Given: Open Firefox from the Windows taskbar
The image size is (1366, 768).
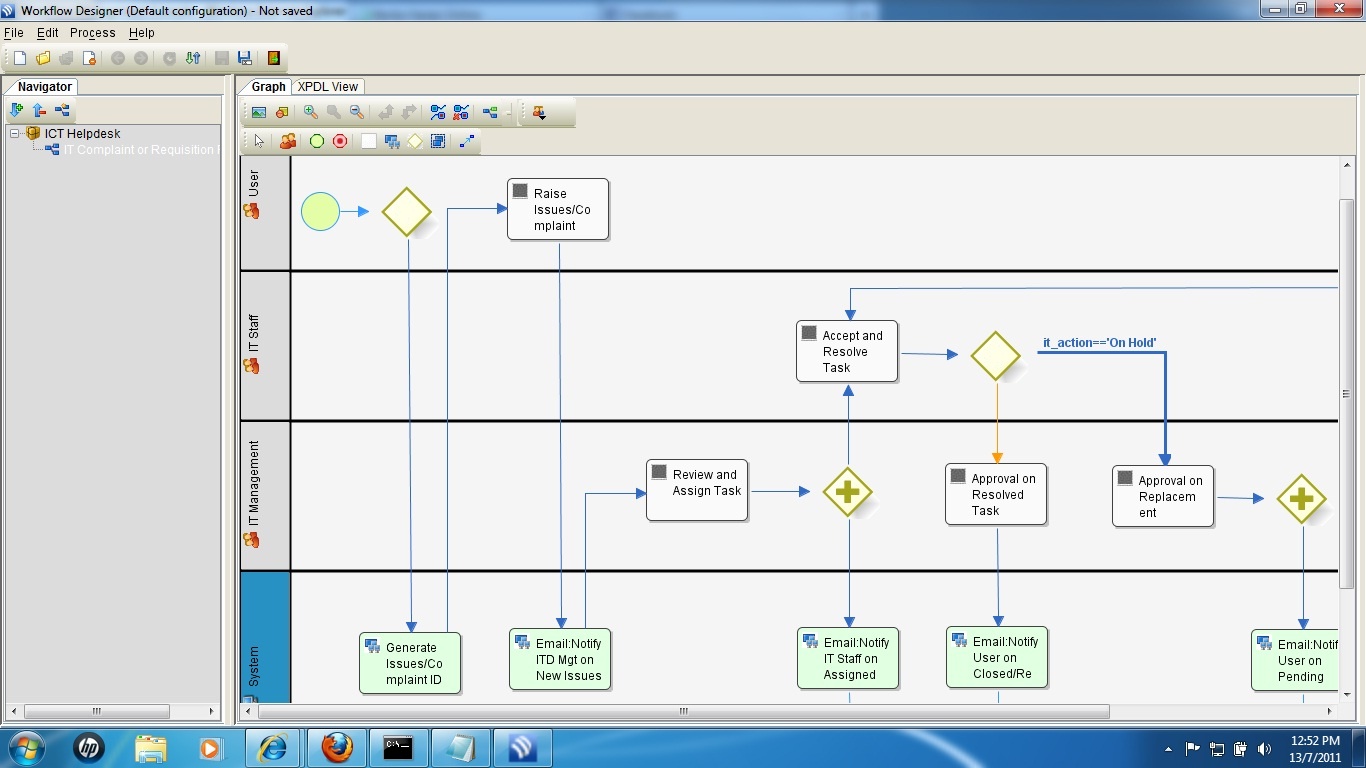Looking at the screenshot, I should tap(337, 747).
